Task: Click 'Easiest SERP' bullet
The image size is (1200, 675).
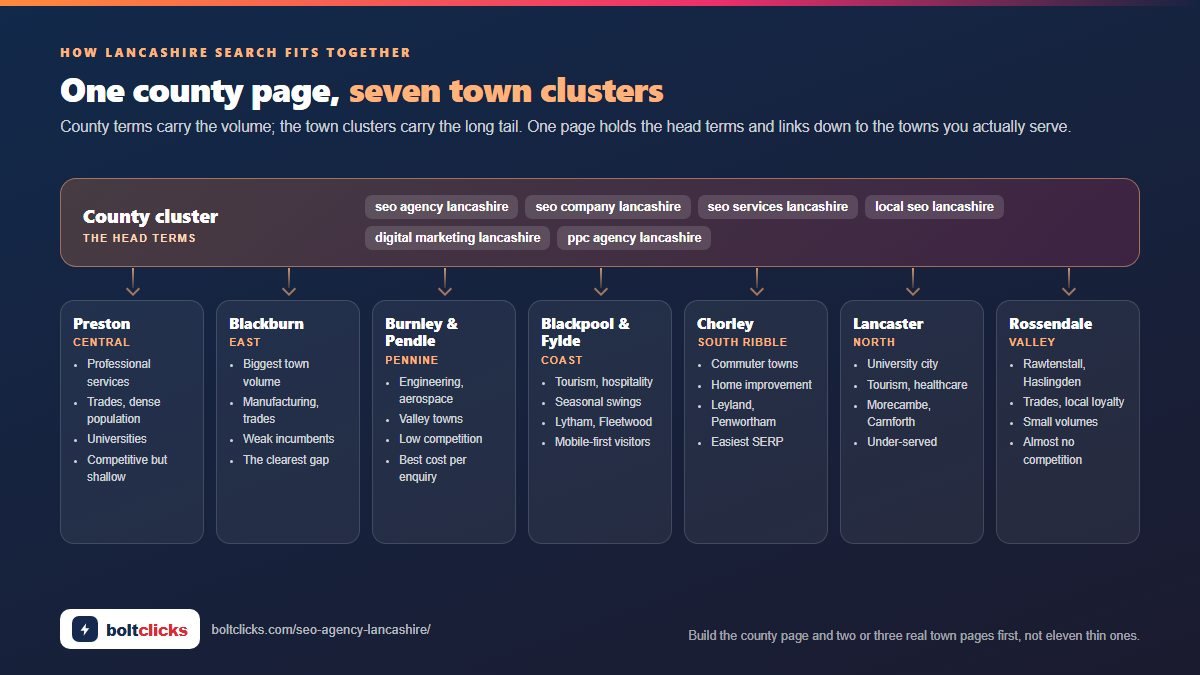Action: click(x=747, y=442)
